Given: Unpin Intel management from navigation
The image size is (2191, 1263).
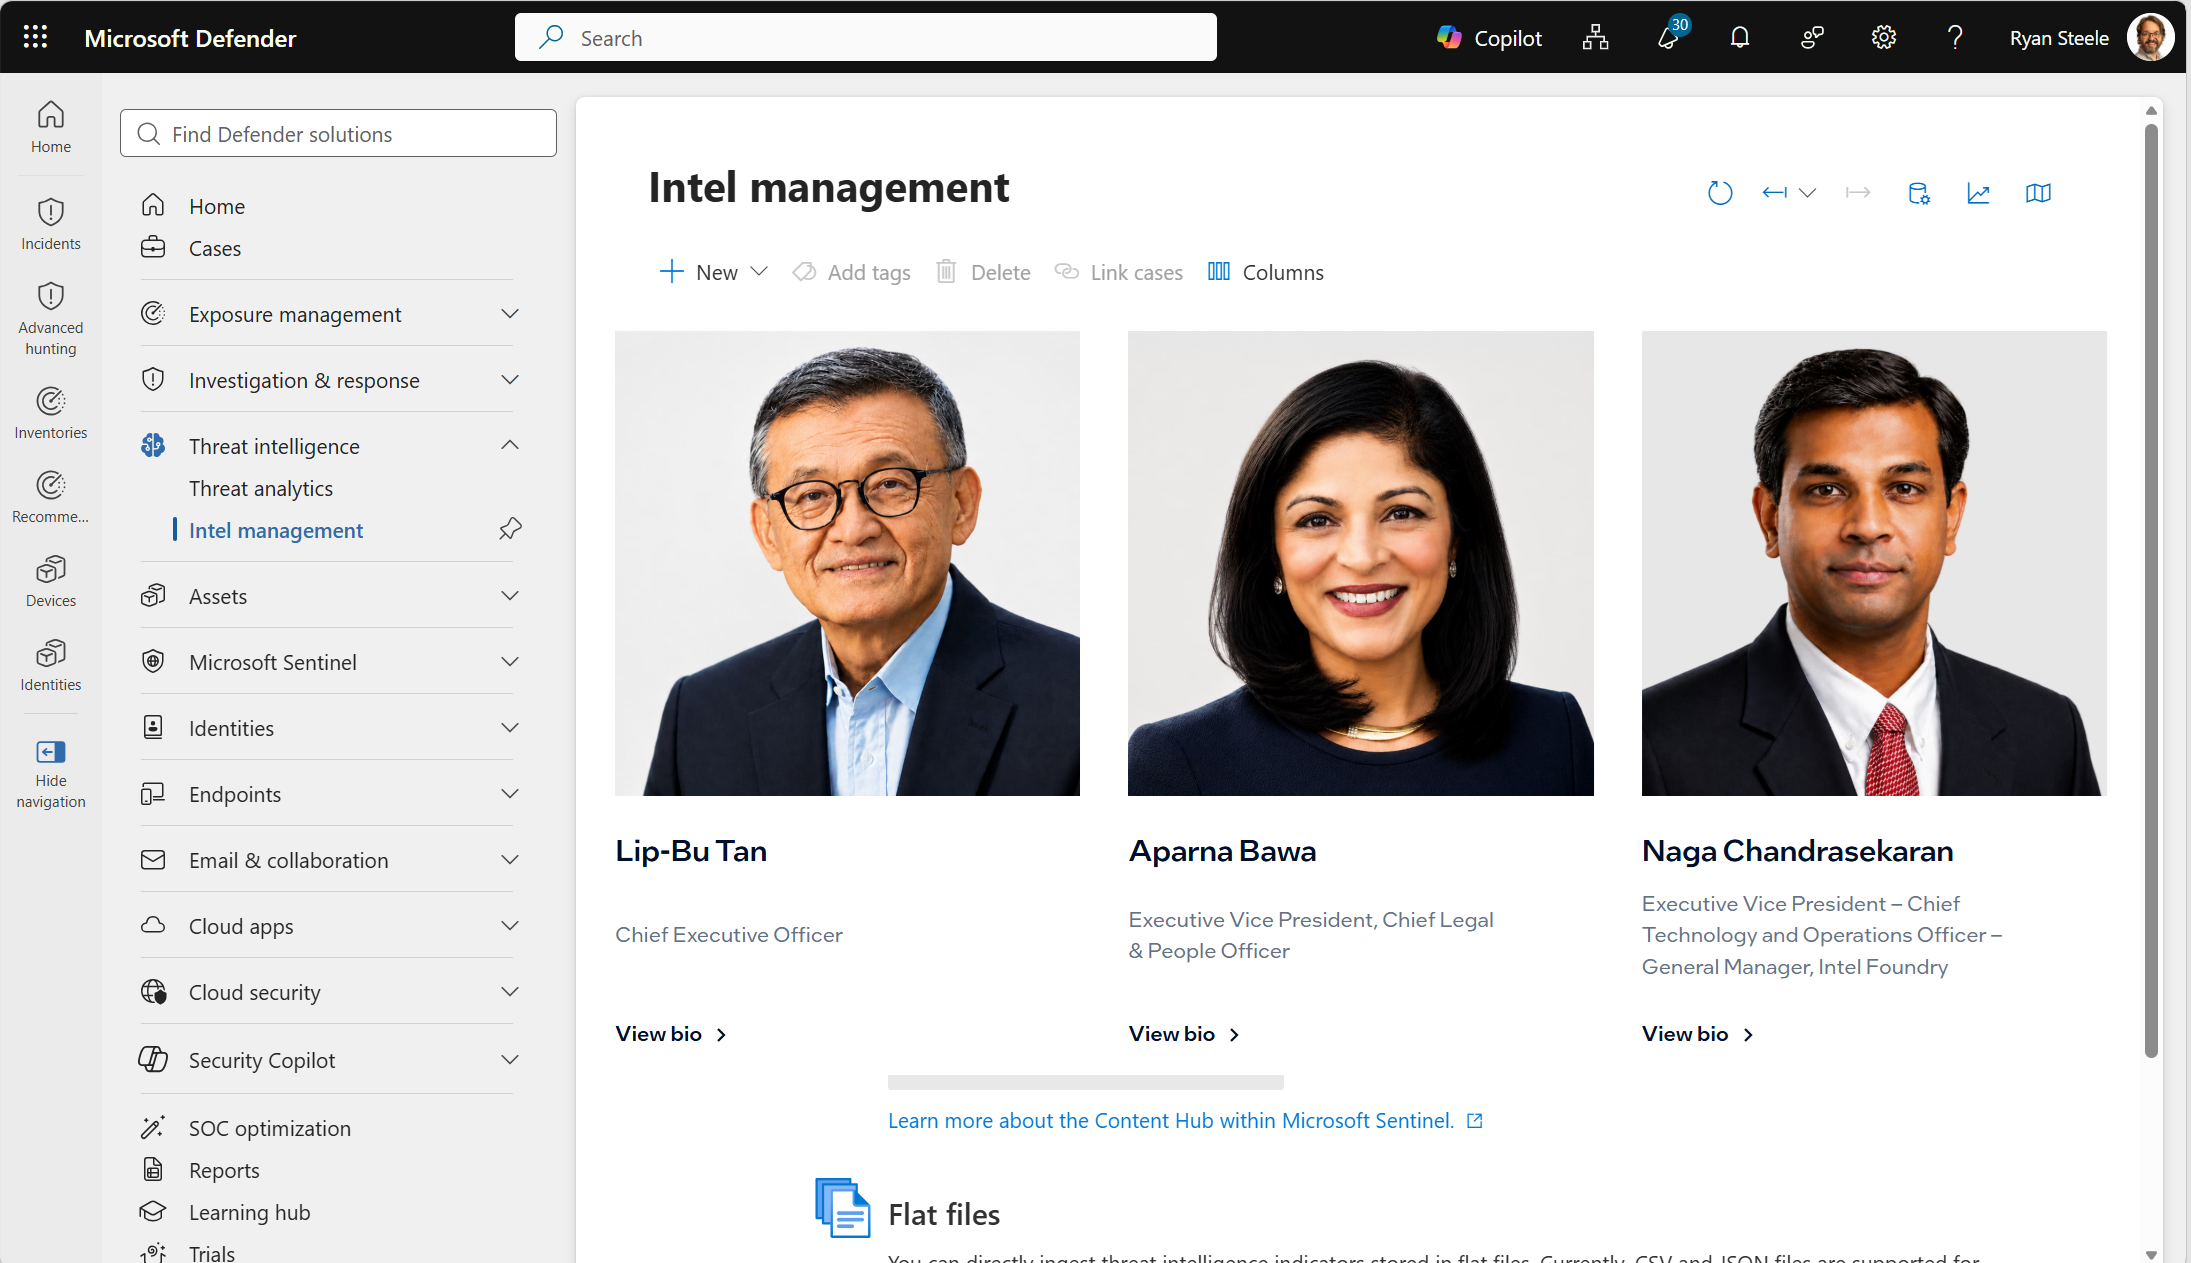Looking at the screenshot, I should 510,529.
